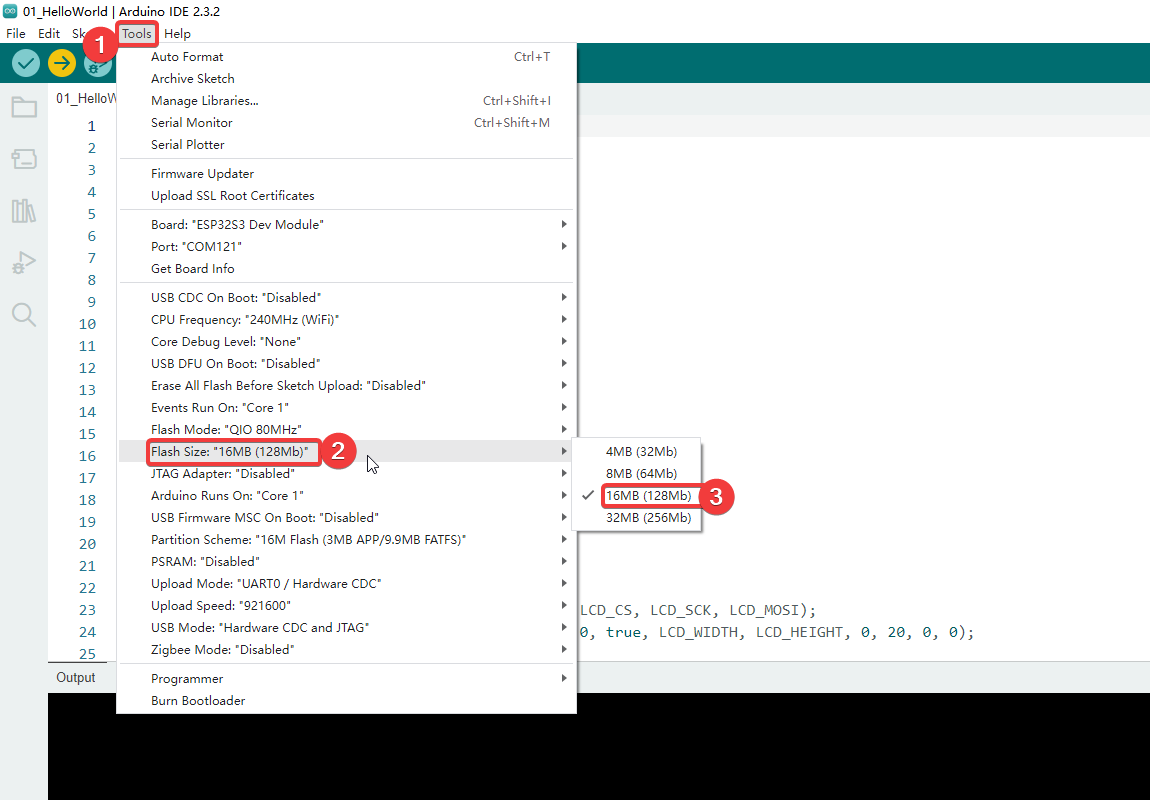Select 32MB (256Mb) flash size

point(637,518)
